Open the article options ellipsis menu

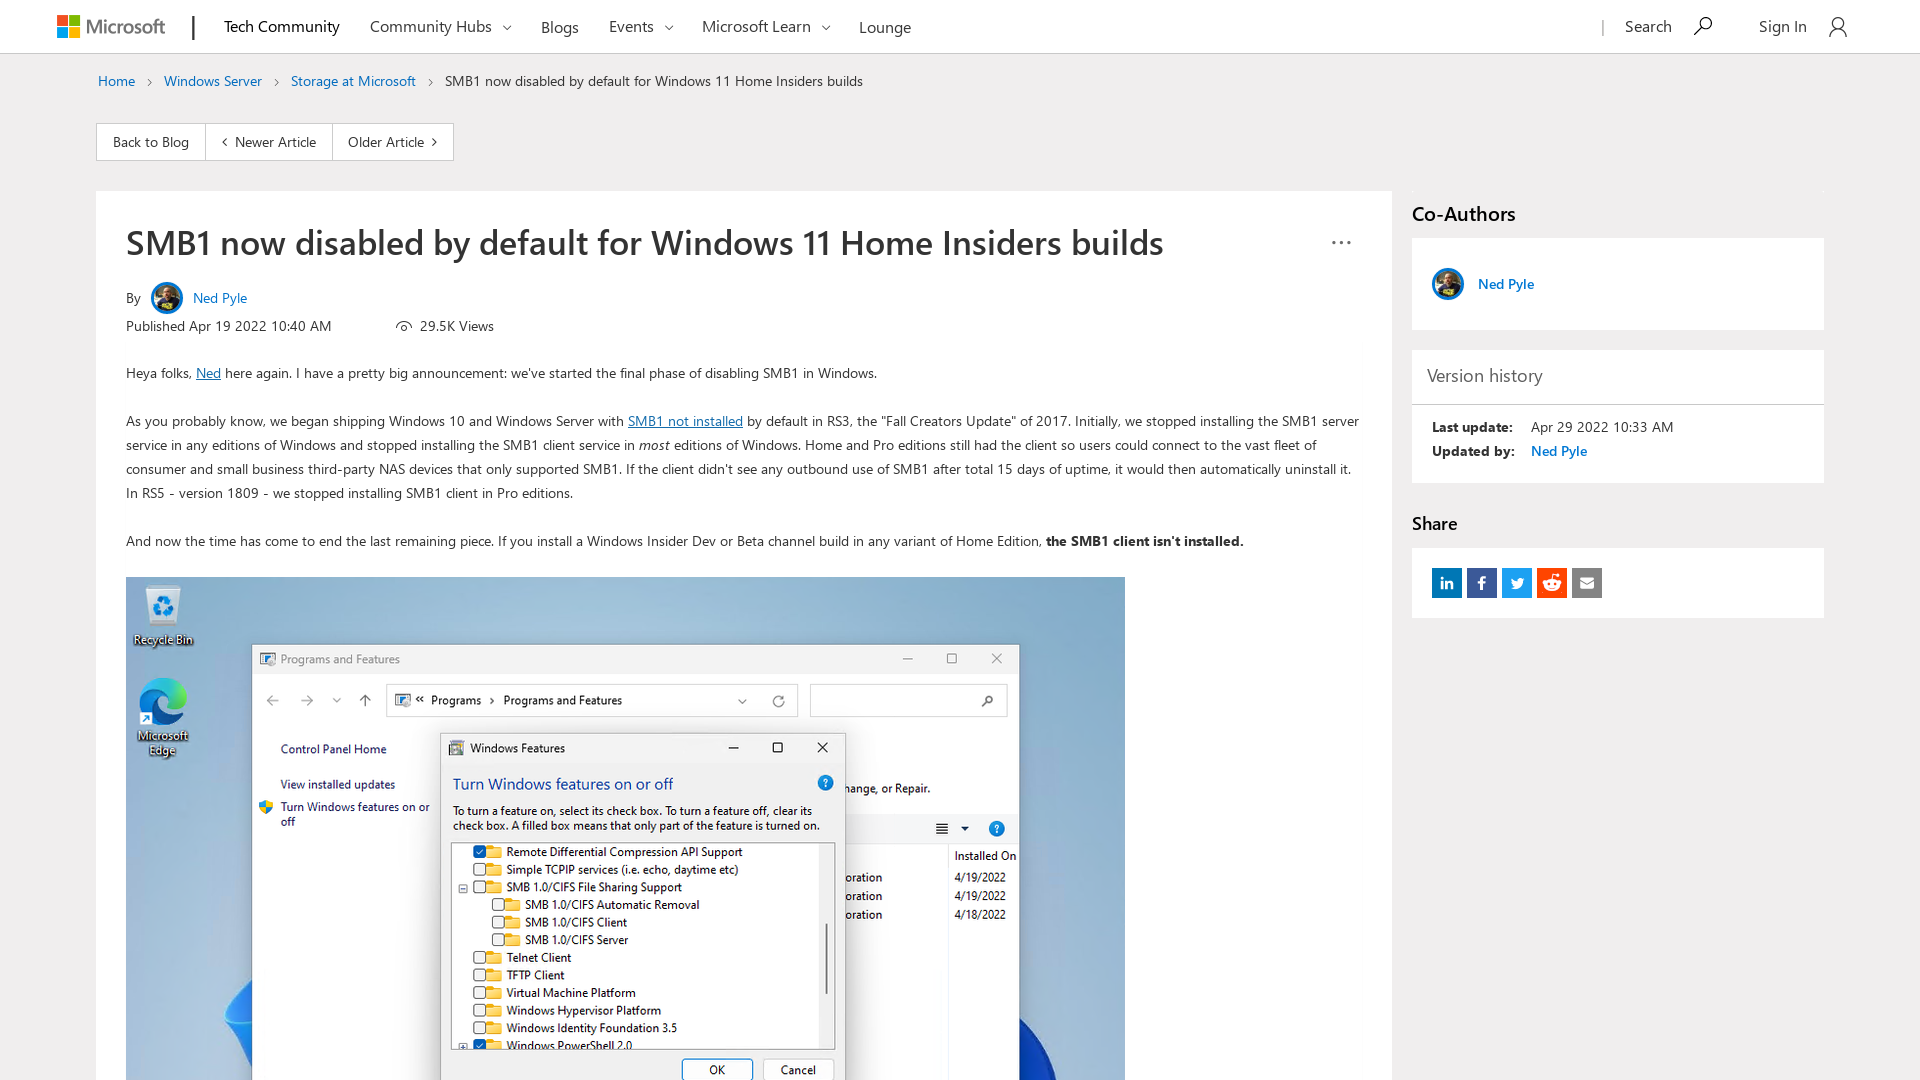tap(1341, 243)
